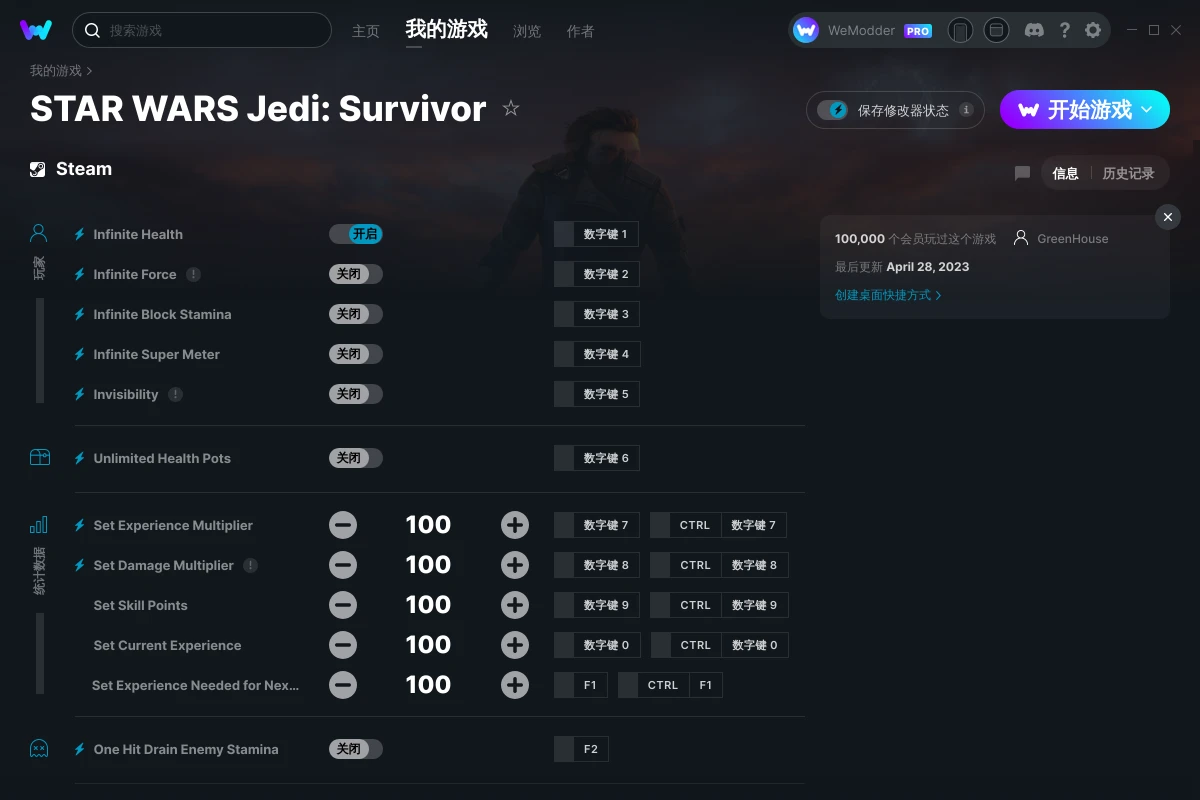Open the 主页 tab

[x=366, y=31]
